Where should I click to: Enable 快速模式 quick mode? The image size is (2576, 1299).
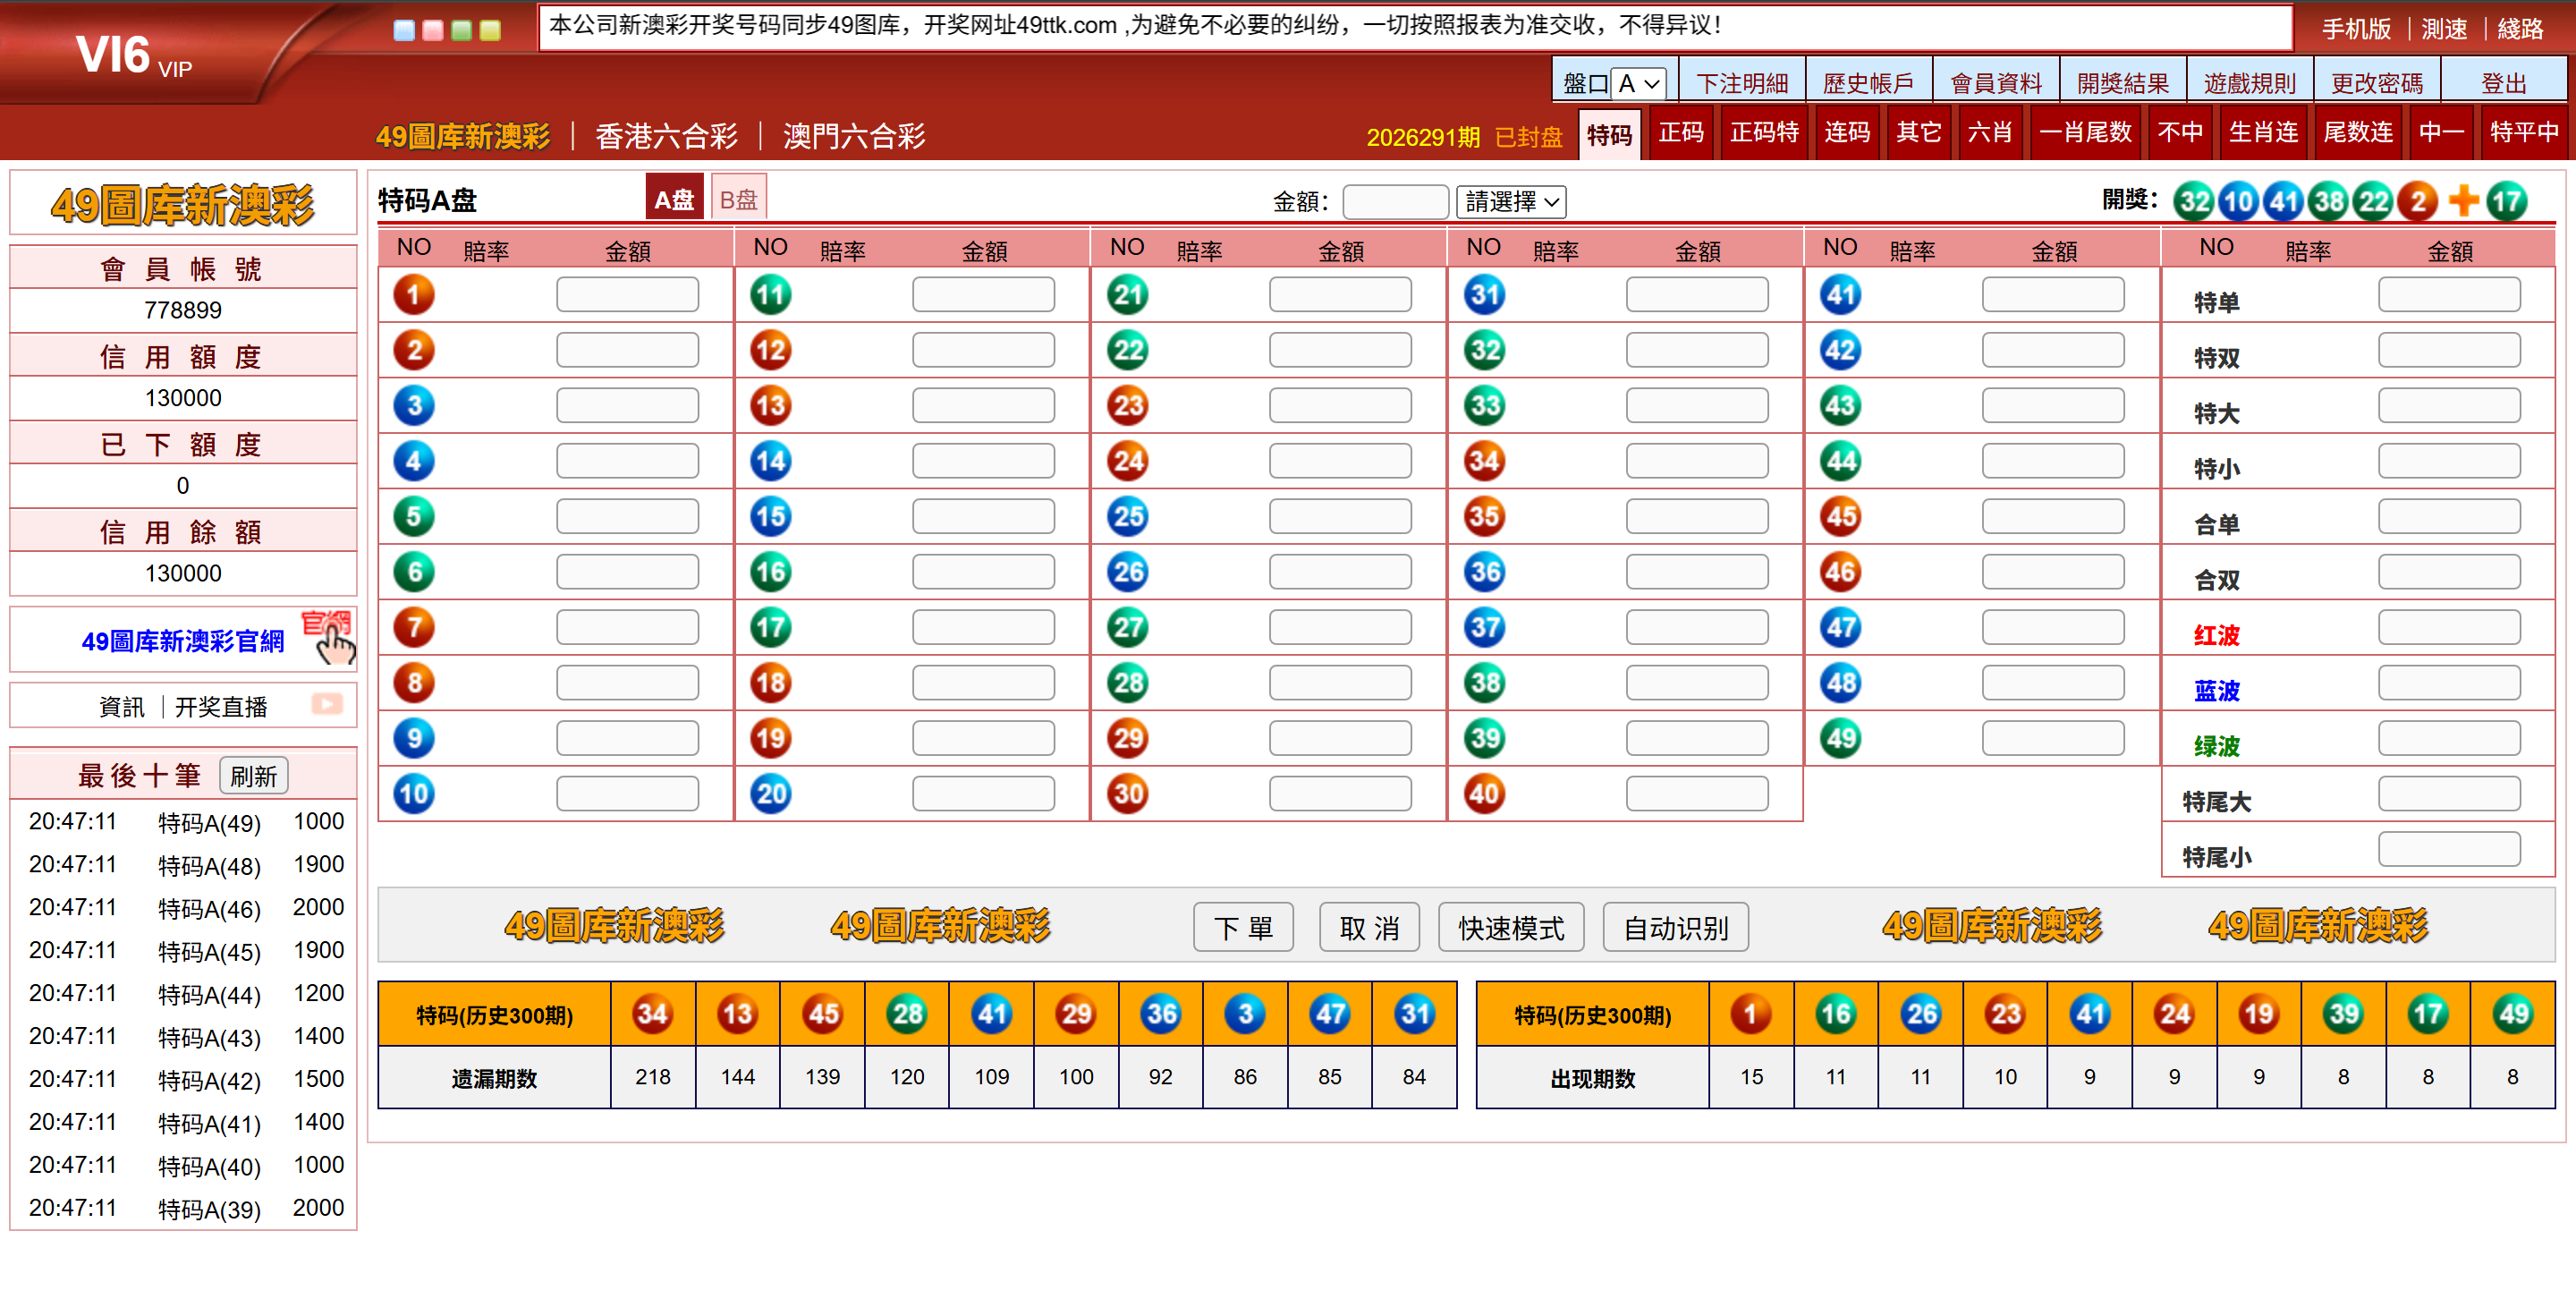[x=1511, y=927]
